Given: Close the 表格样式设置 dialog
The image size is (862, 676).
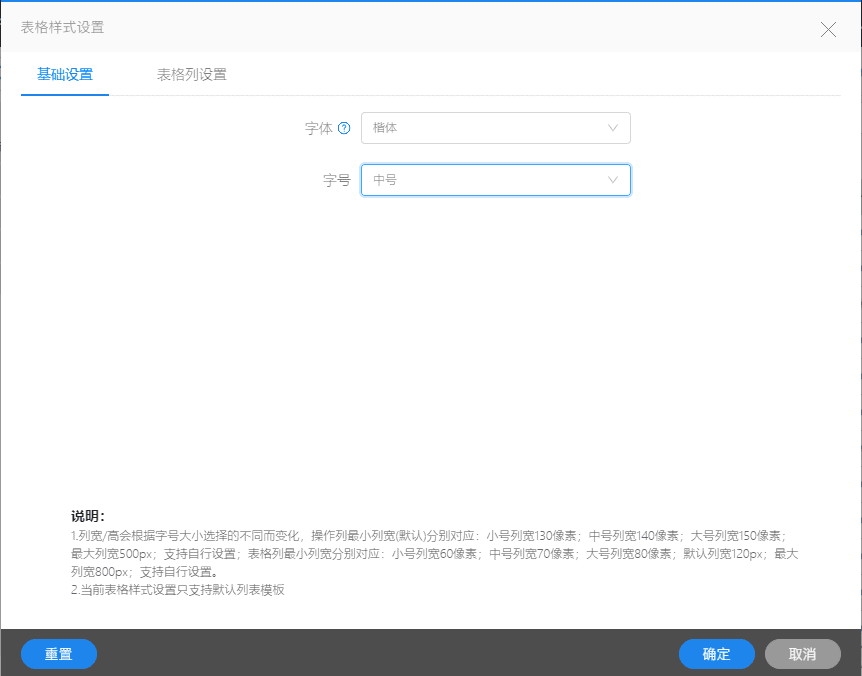Looking at the screenshot, I should click(828, 29).
